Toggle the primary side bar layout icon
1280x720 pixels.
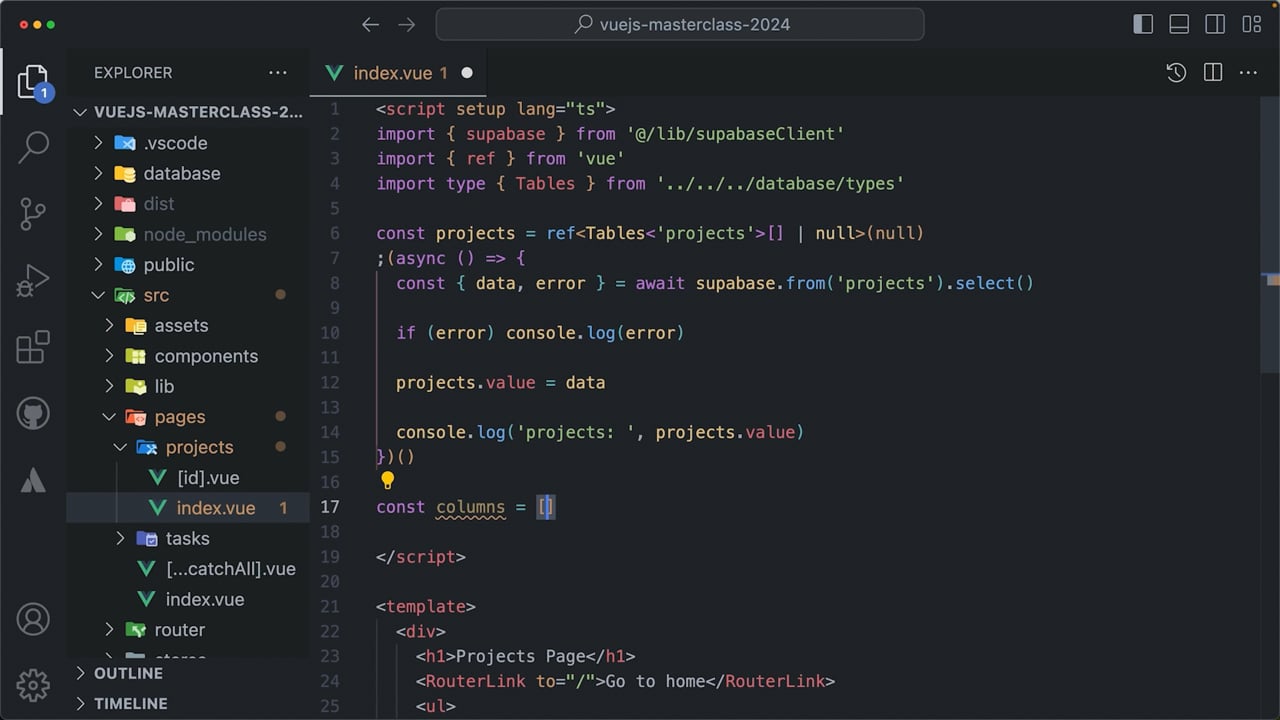pos(1143,25)
